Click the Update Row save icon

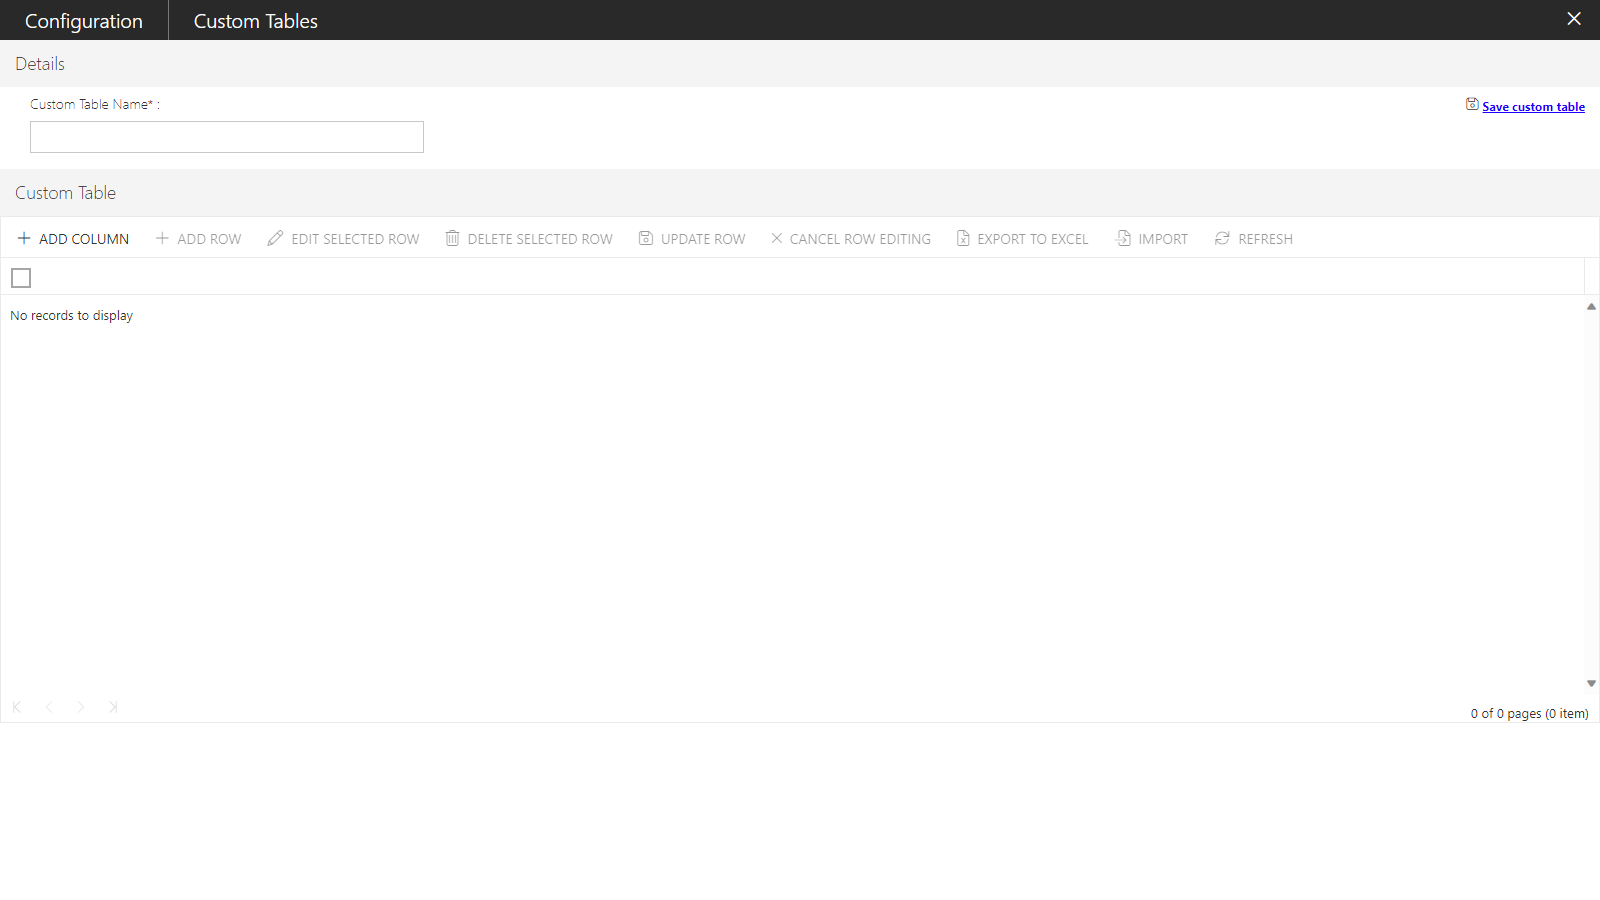(646, 238)
